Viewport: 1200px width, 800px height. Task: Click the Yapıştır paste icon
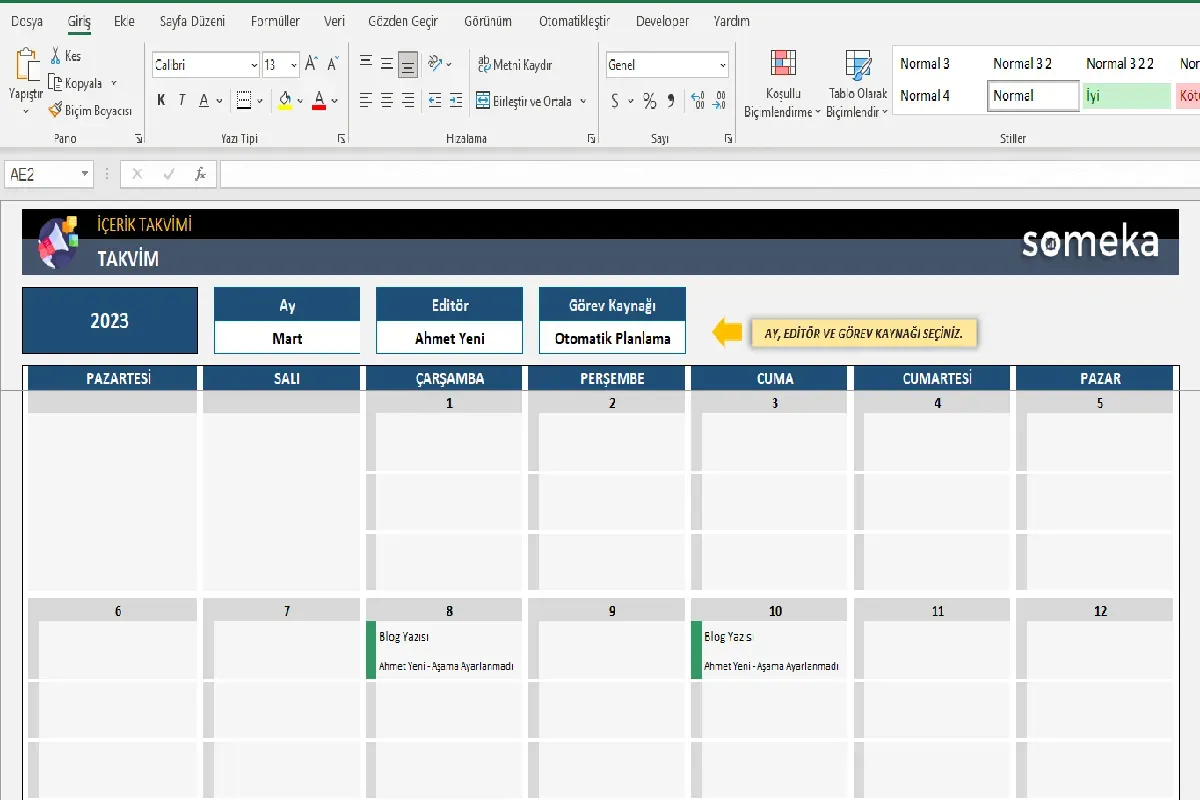tap(26, 66)
